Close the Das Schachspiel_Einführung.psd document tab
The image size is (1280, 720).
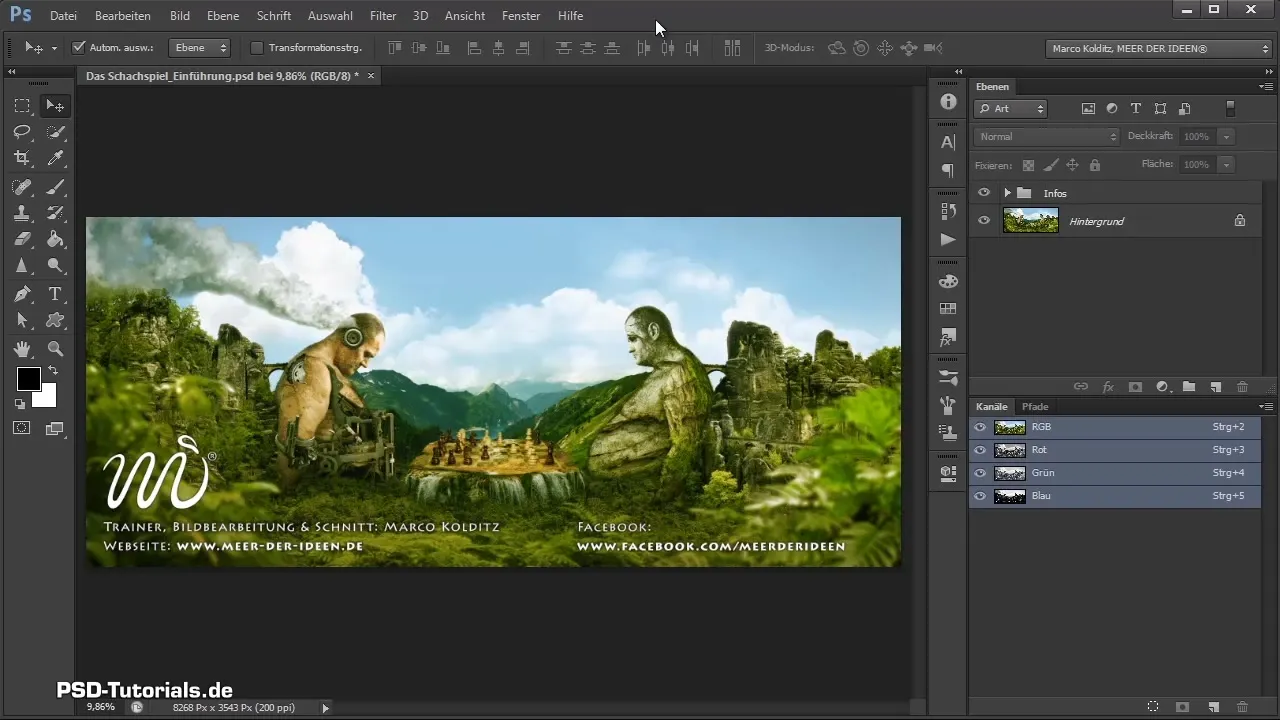tap(371, 75)
